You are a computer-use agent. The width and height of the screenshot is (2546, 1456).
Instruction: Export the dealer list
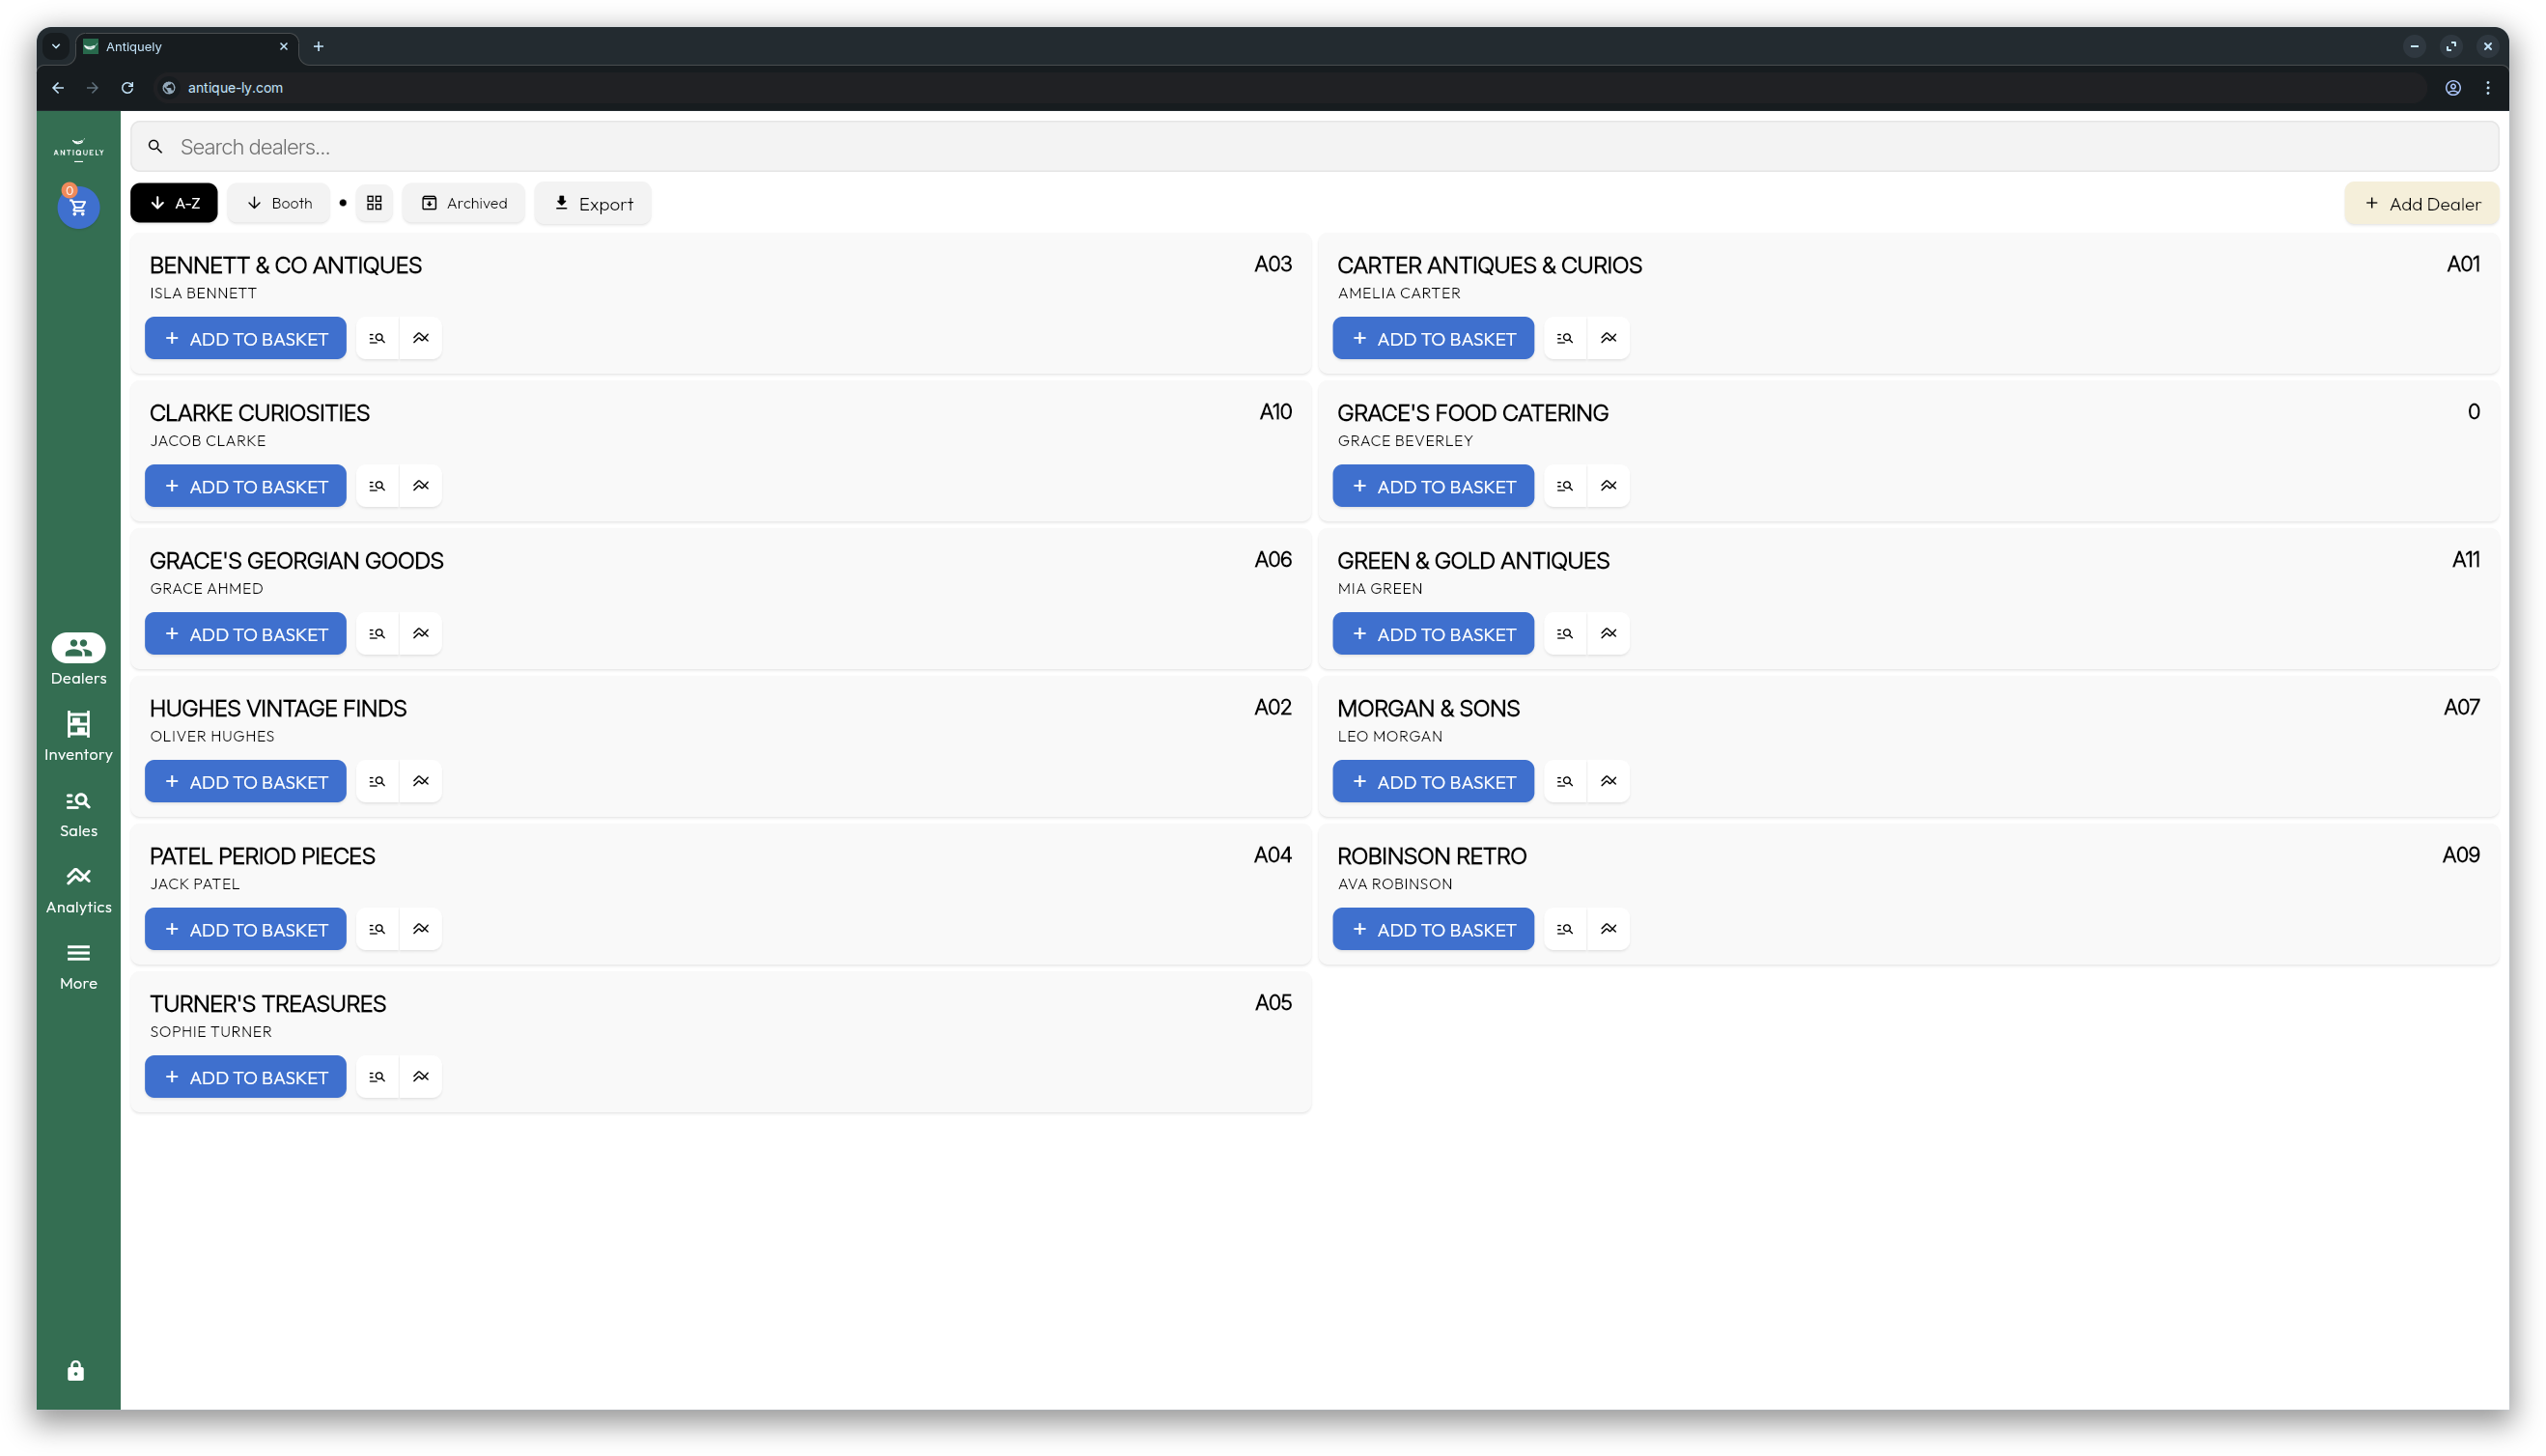coord(593,204)
